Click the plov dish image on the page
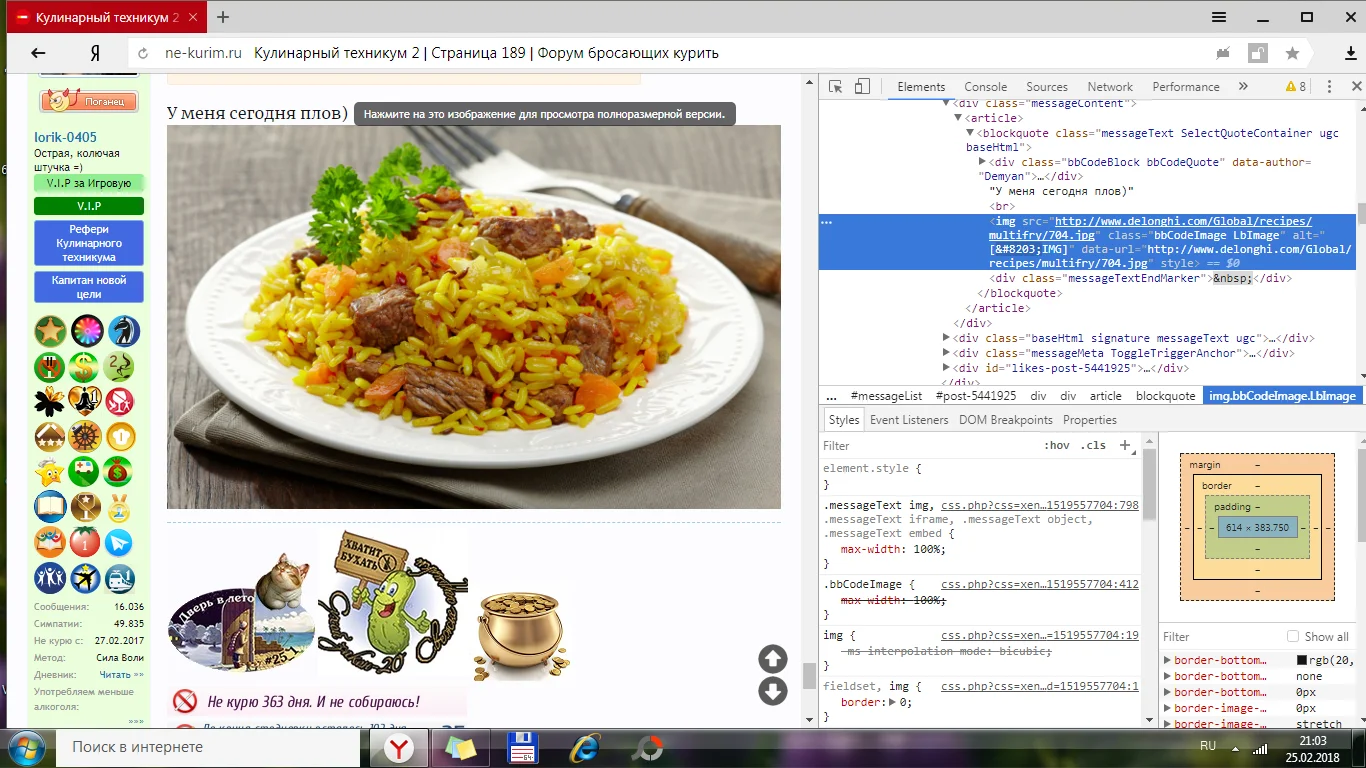The width and height of the screenshot is (1366, 768). pyautogui.click(x=474, y=317)
